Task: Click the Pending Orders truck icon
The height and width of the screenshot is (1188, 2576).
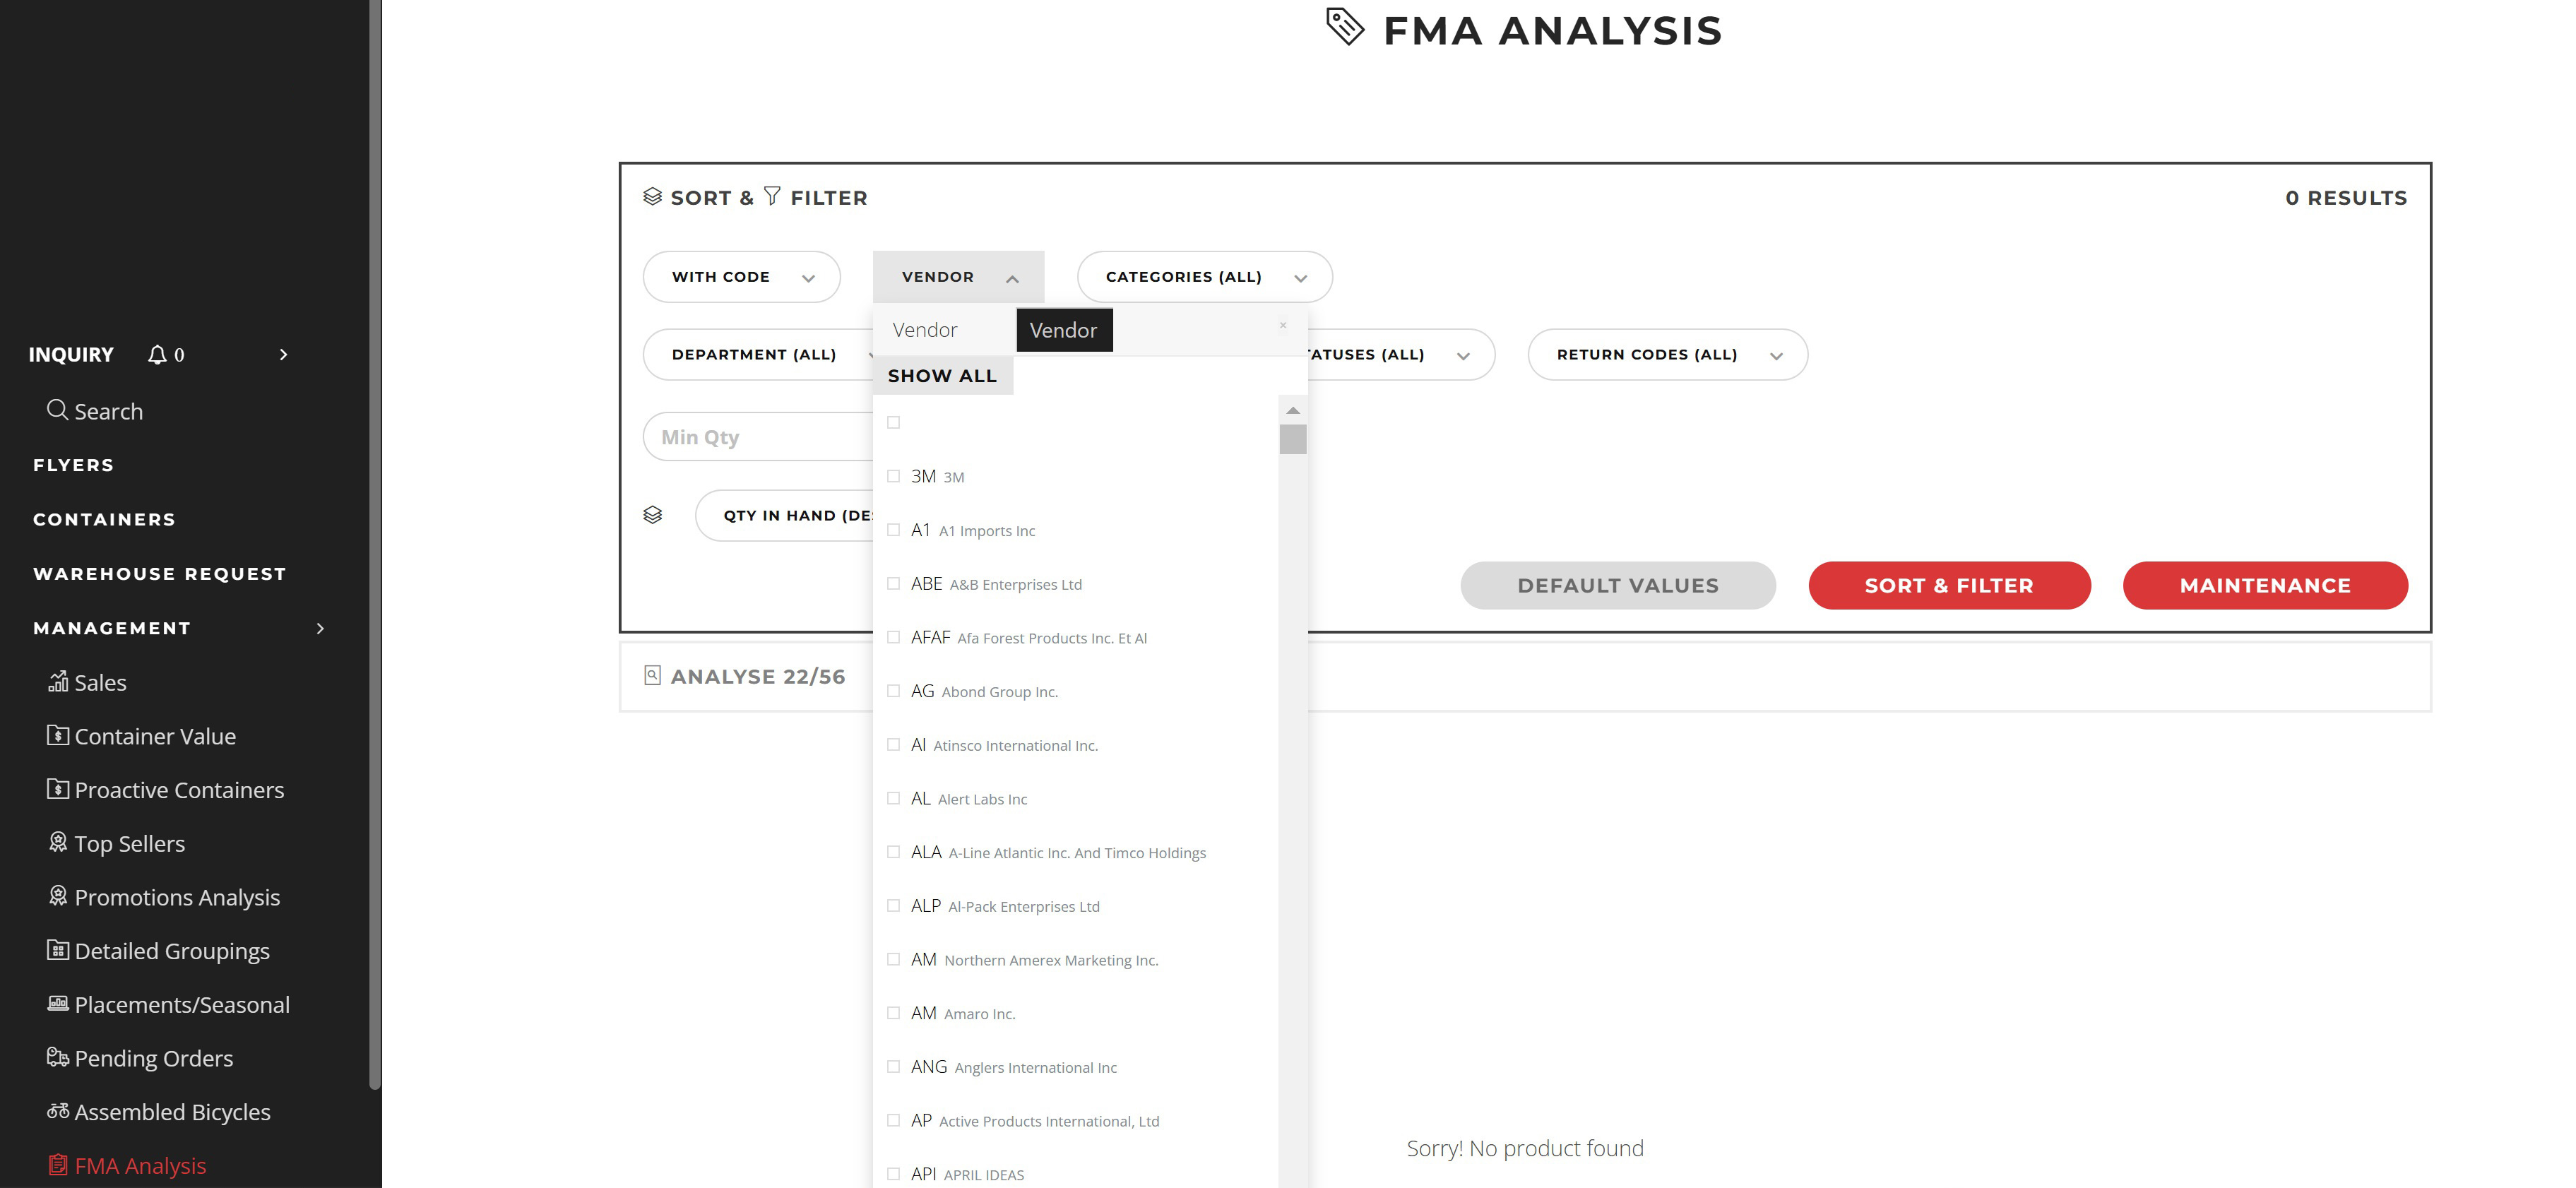Action: click(58, 1057)
